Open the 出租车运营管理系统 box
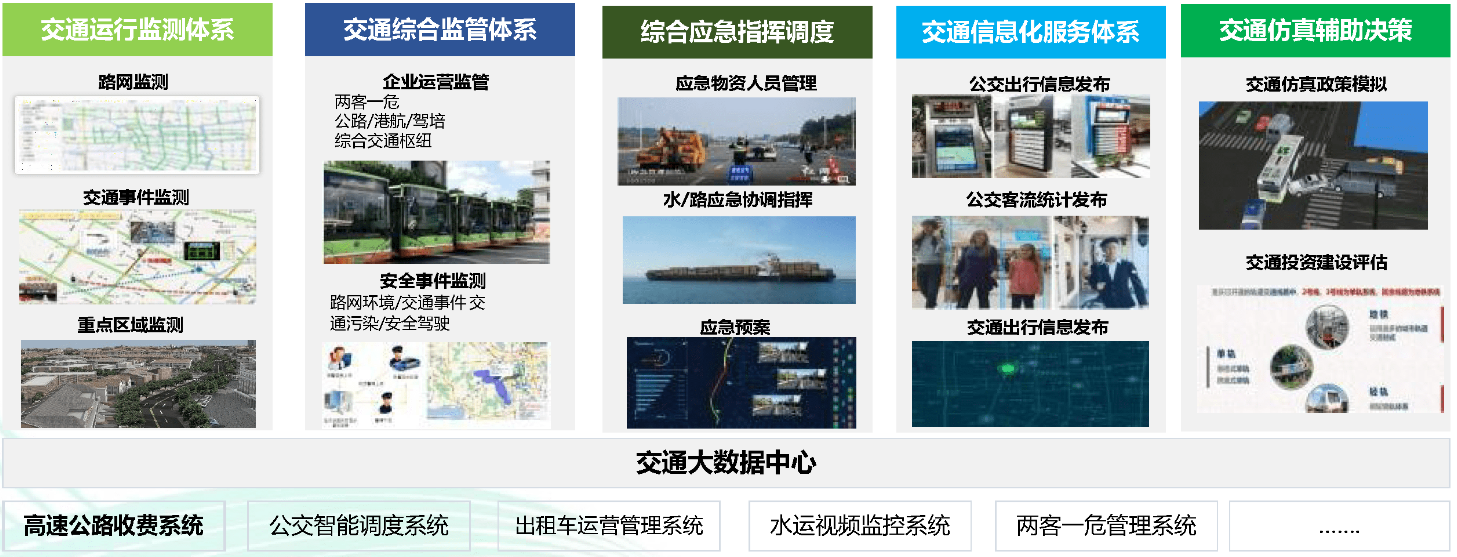Screen dimensions: 1457x557 (x=609, y=525)
